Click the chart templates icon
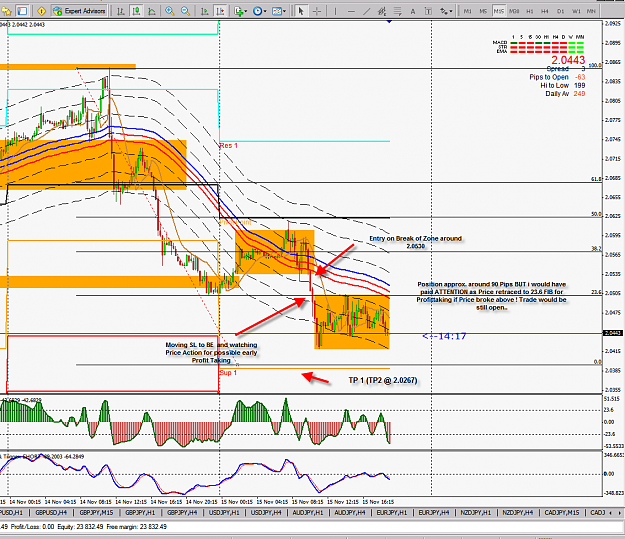625x539 pixels. [x=277, y=11]
